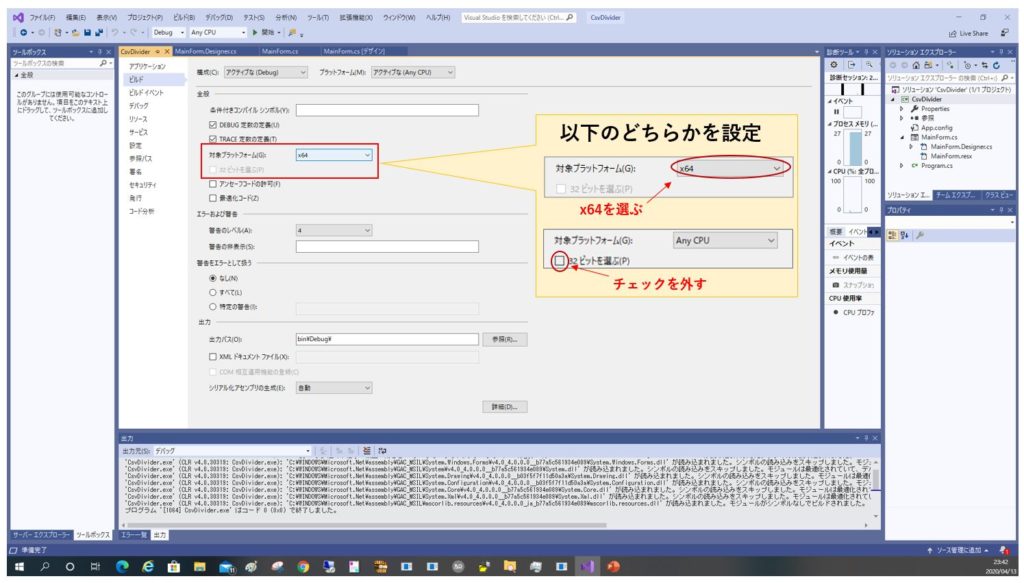The width and height of the screenshot is (1024, 583).
Task: Click the Toolbox search magnifier icon
Action: pos(103,63)
